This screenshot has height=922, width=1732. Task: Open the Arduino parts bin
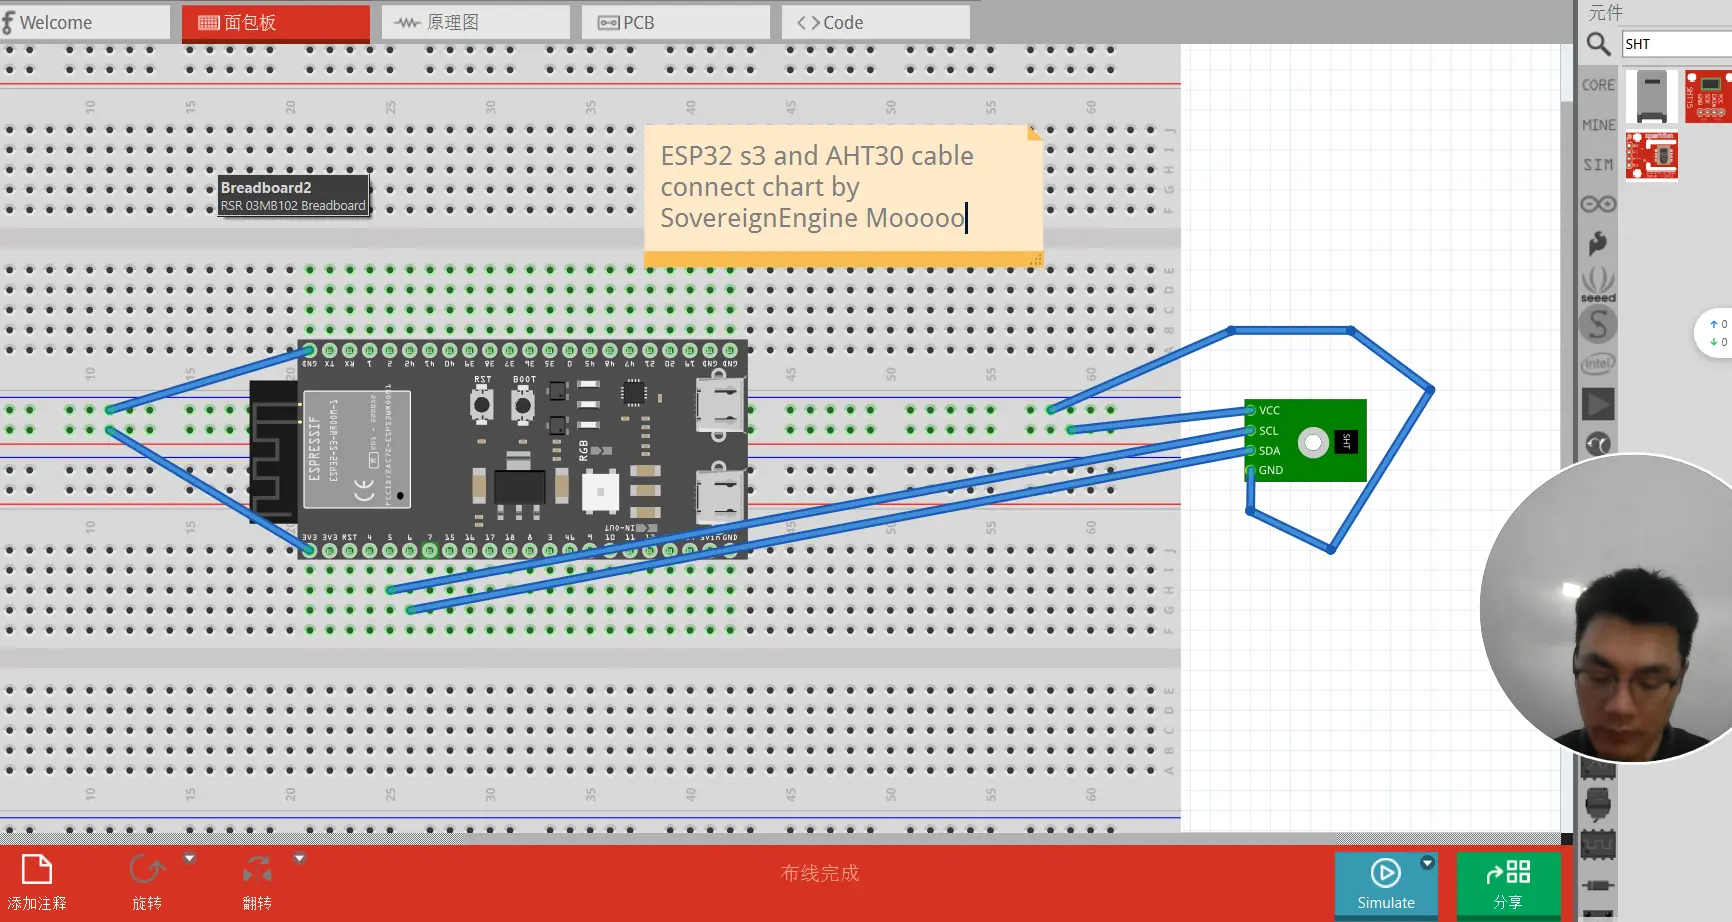click(1598, 204)
